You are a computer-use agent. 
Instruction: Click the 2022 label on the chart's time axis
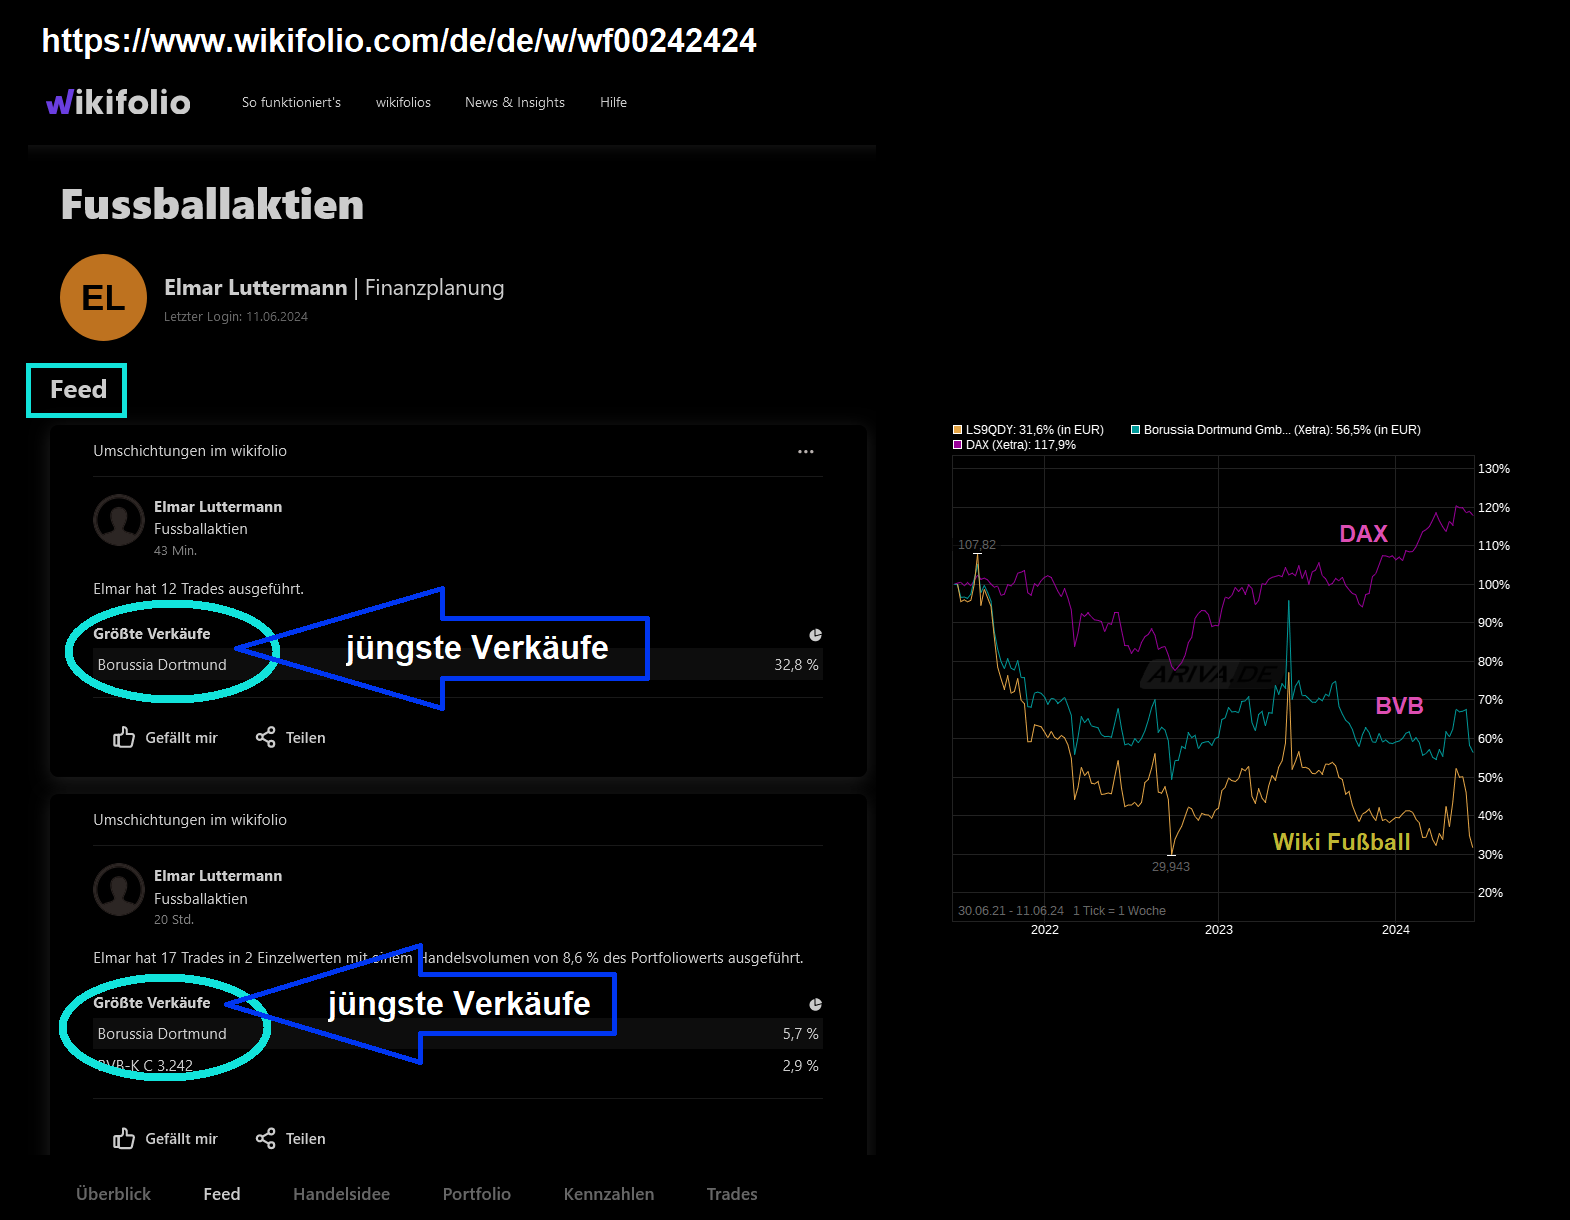tap(1045, 930)
